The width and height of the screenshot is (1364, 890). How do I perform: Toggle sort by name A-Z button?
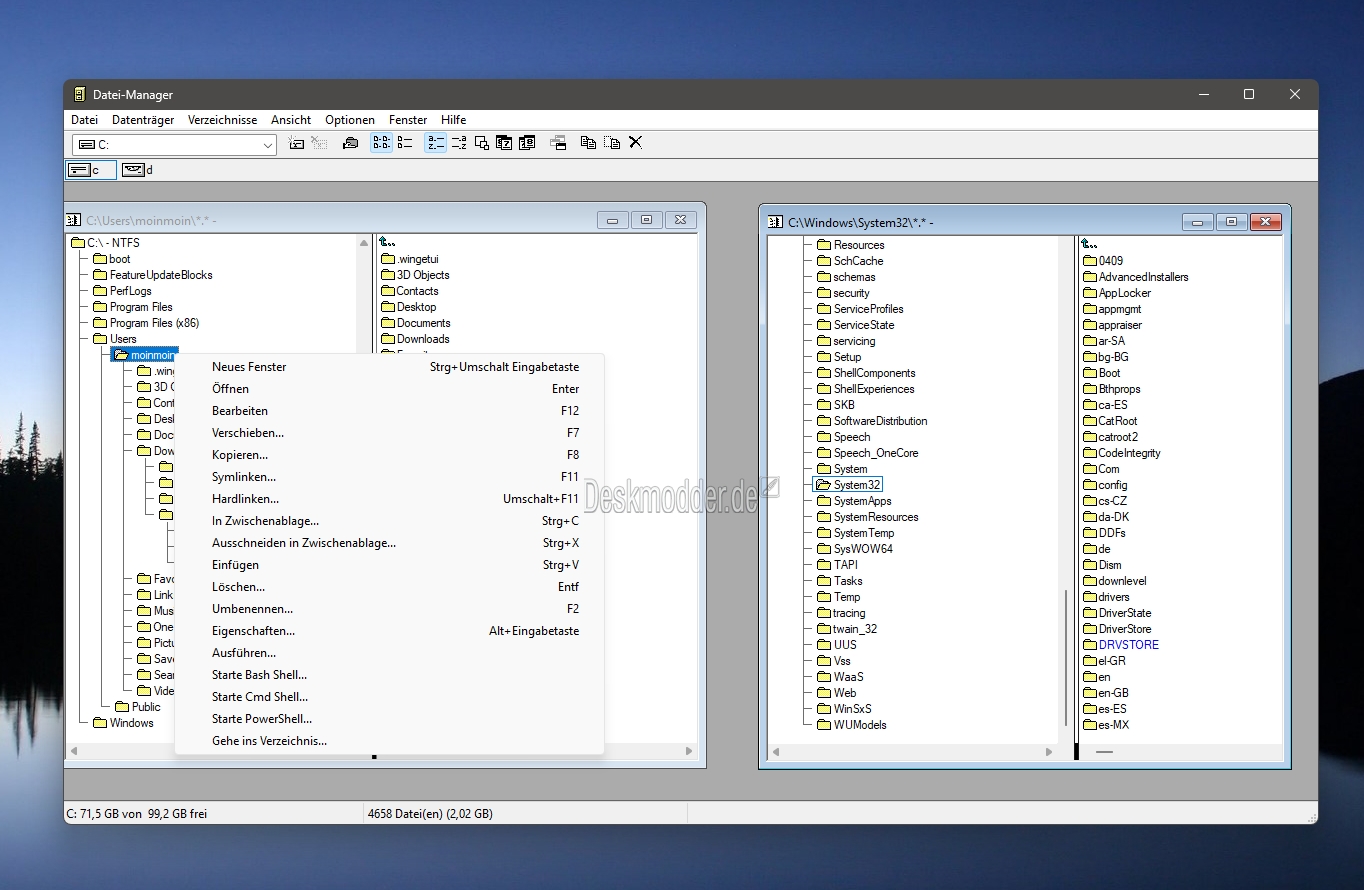click(435, 143)
